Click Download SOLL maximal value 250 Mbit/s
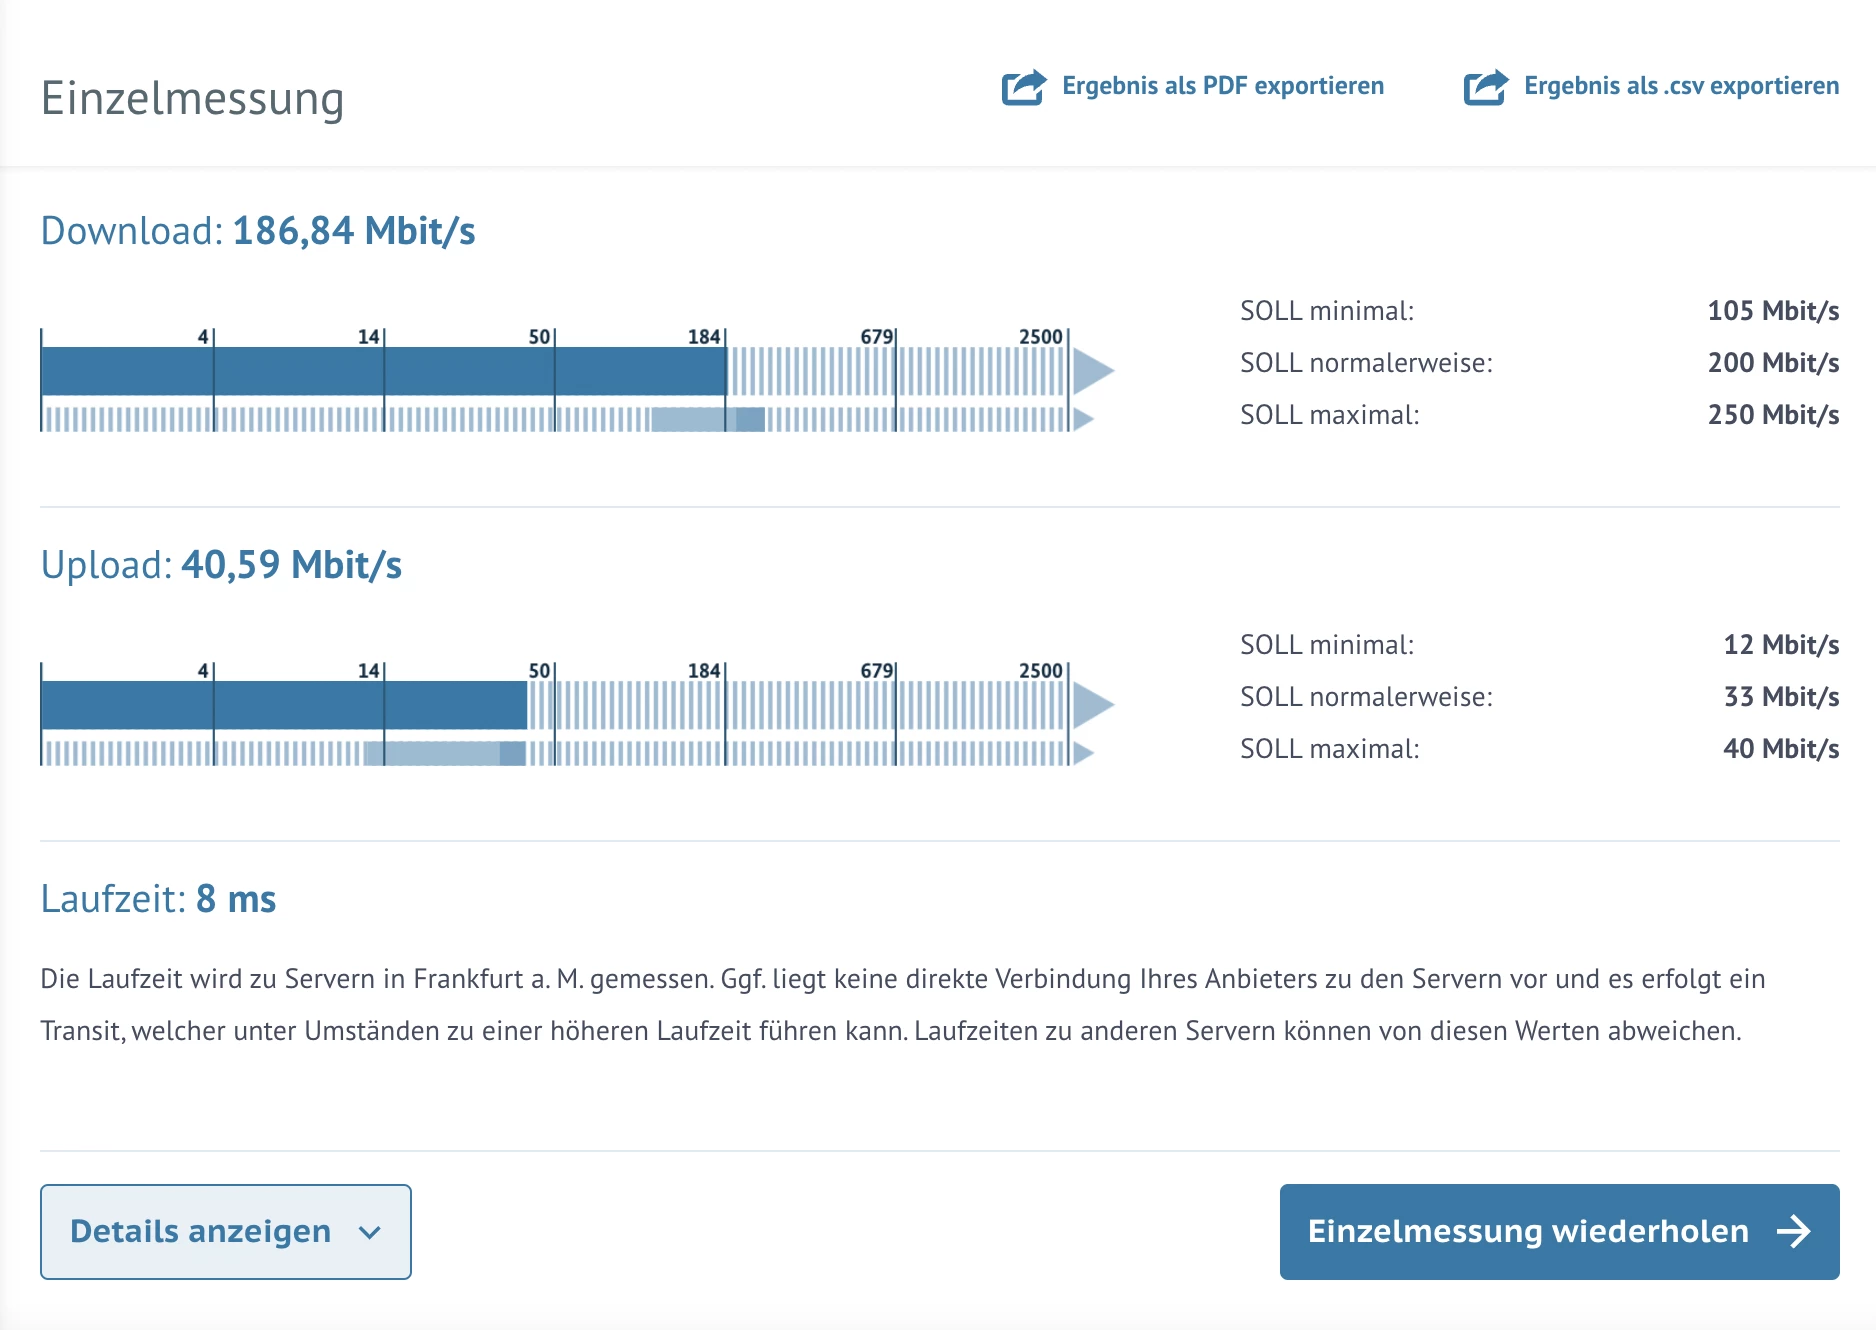Screen dimensions: 1876x1330 [1773, 415]
